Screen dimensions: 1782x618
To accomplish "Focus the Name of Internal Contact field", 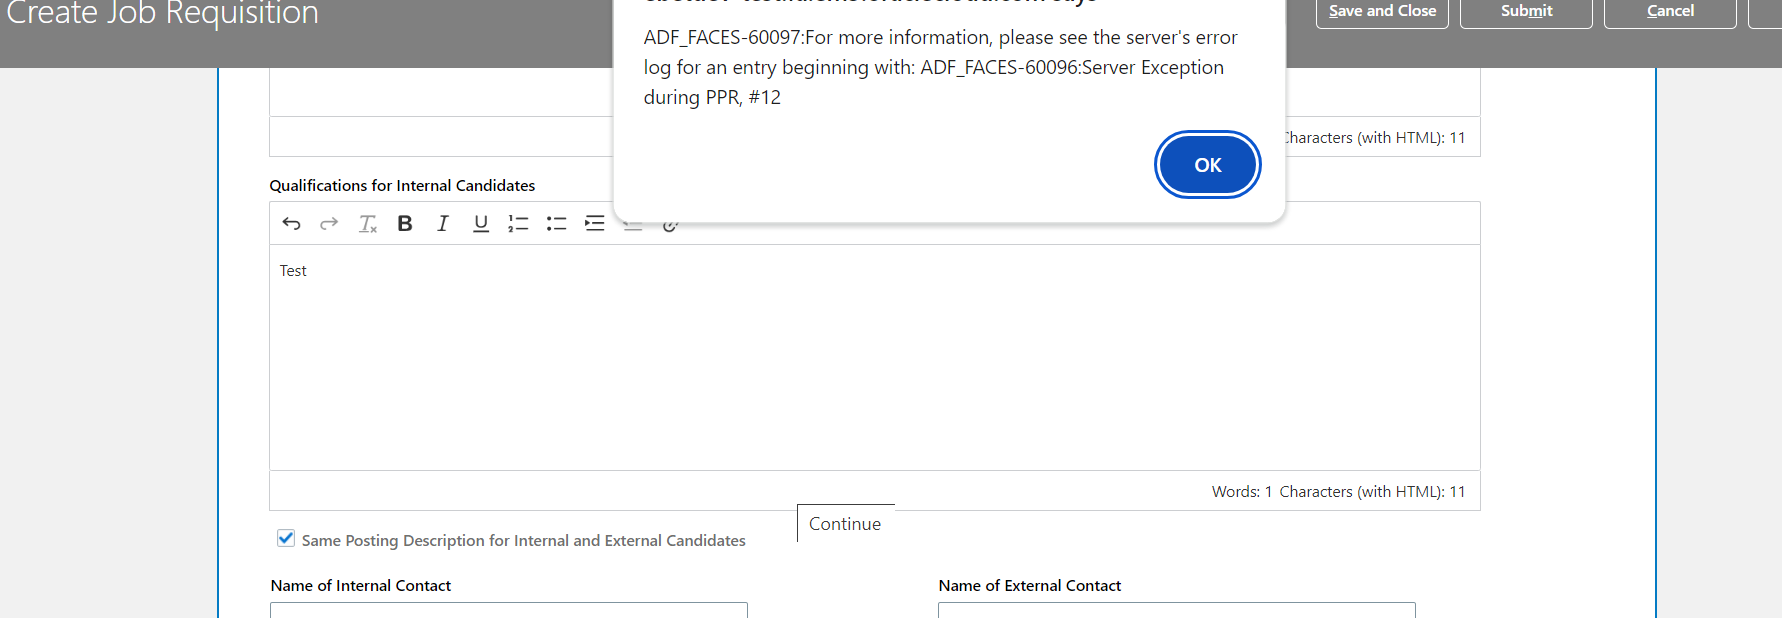I will click(508, 610).
